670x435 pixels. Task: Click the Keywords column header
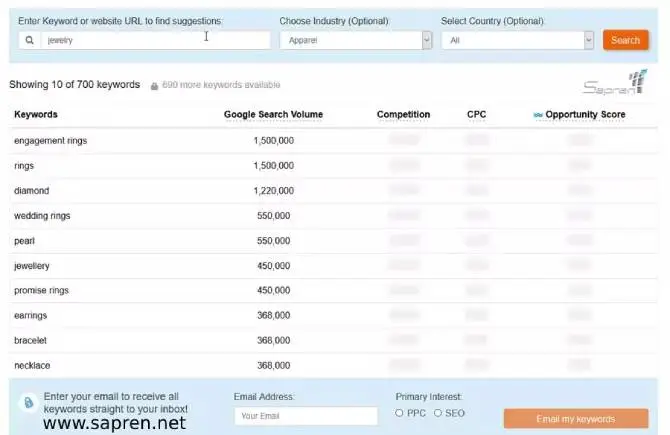pos(36,115)
